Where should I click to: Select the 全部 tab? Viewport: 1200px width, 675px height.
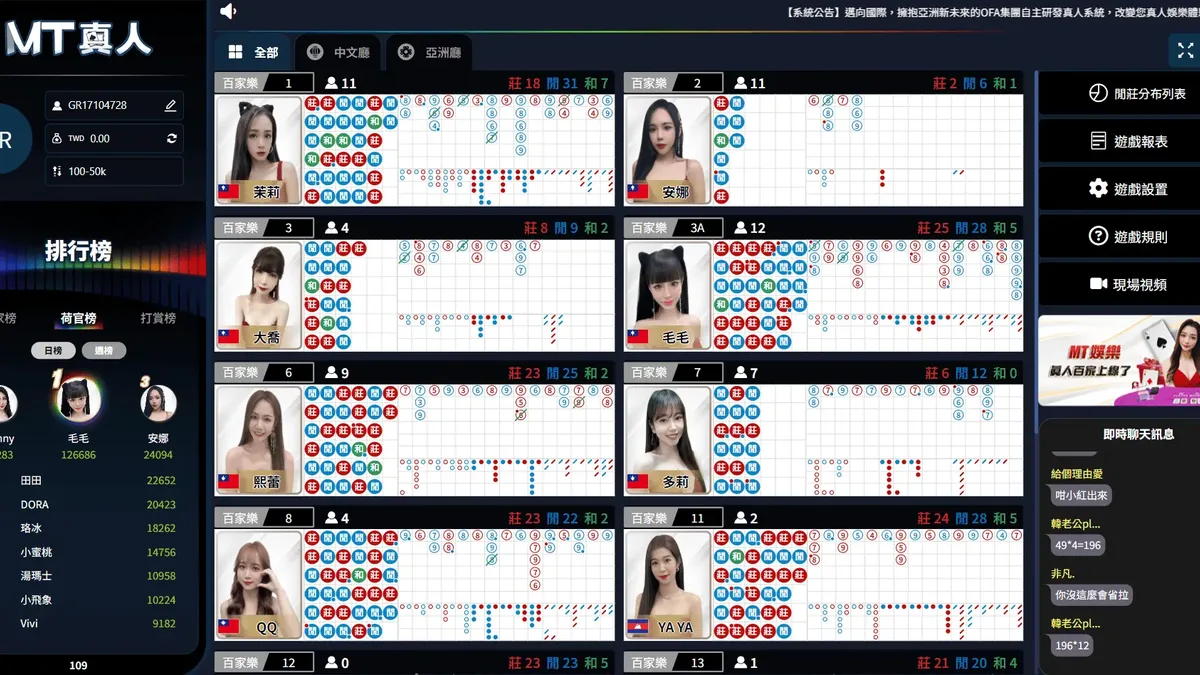[253, 52]
